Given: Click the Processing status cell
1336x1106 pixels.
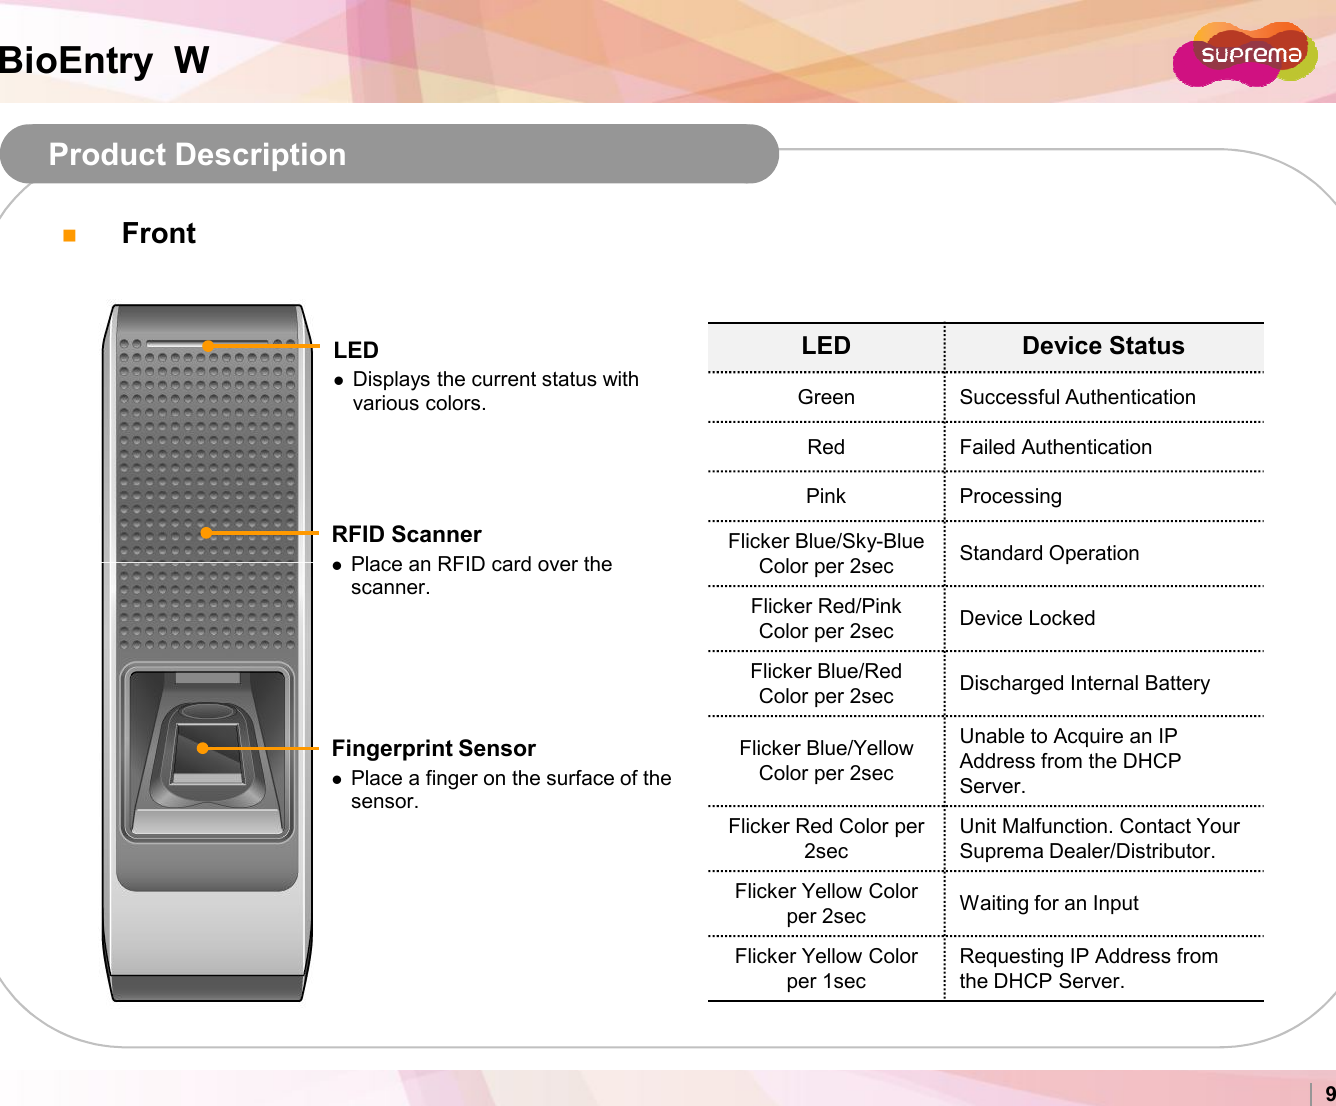Looking at the screenshot, I should pos(1104,496).
